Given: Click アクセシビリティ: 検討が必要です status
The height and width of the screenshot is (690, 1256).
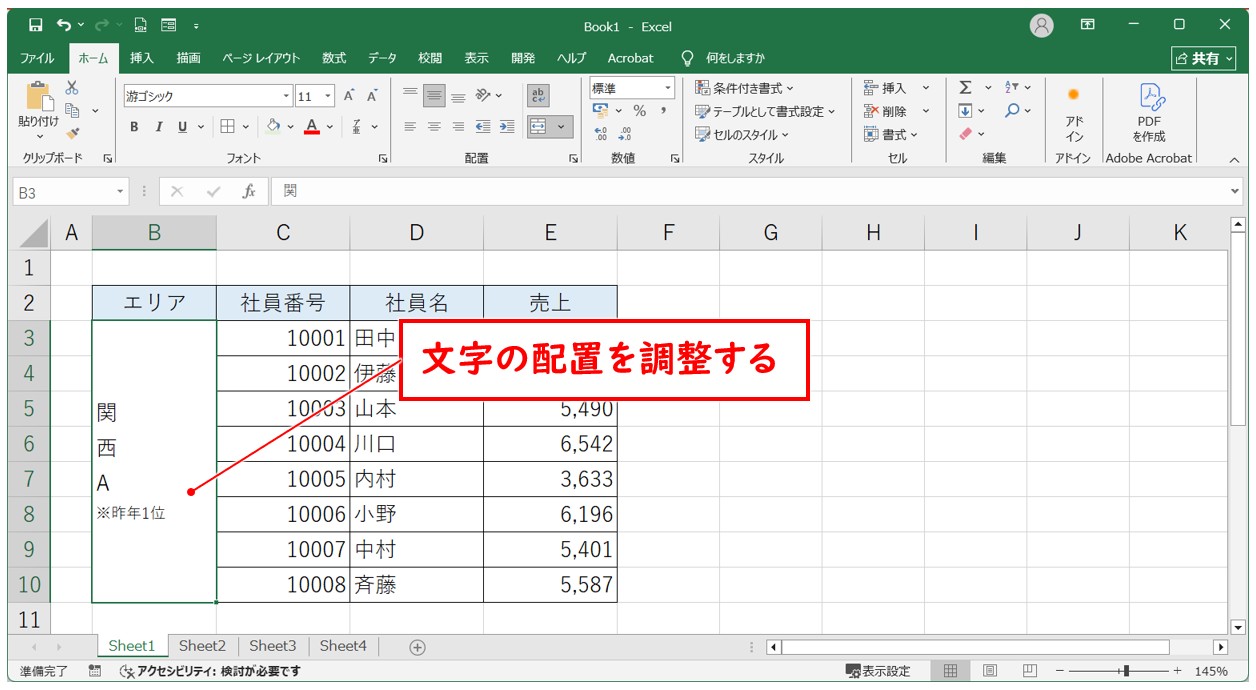Looking at the screenshot, I should click(x=211, y=671).
